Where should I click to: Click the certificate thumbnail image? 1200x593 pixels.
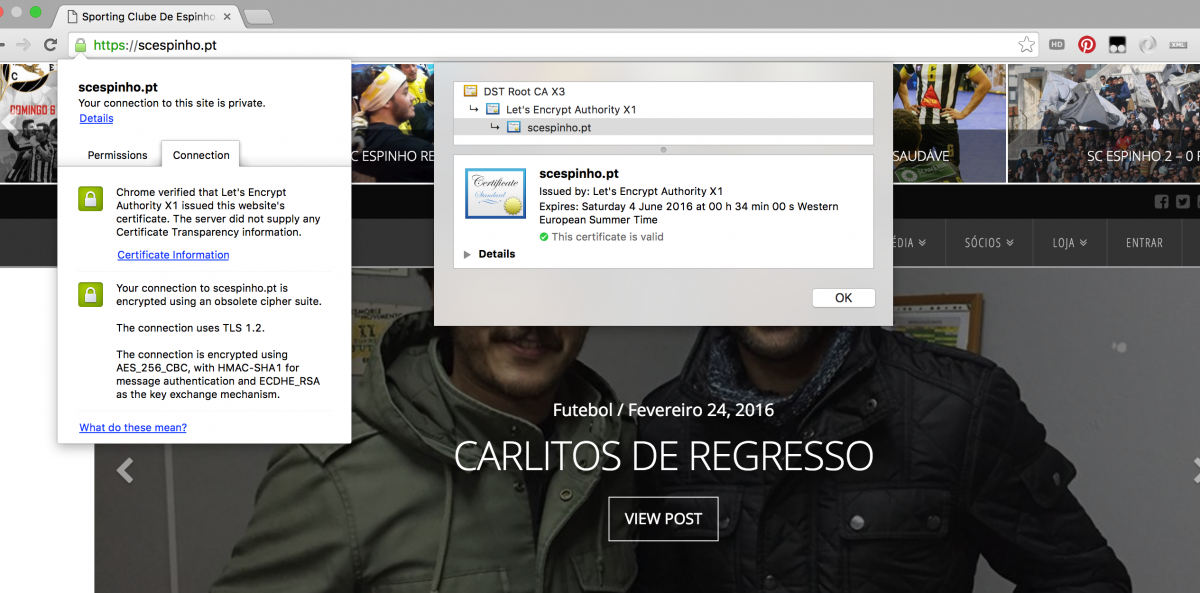click(495, 194)
